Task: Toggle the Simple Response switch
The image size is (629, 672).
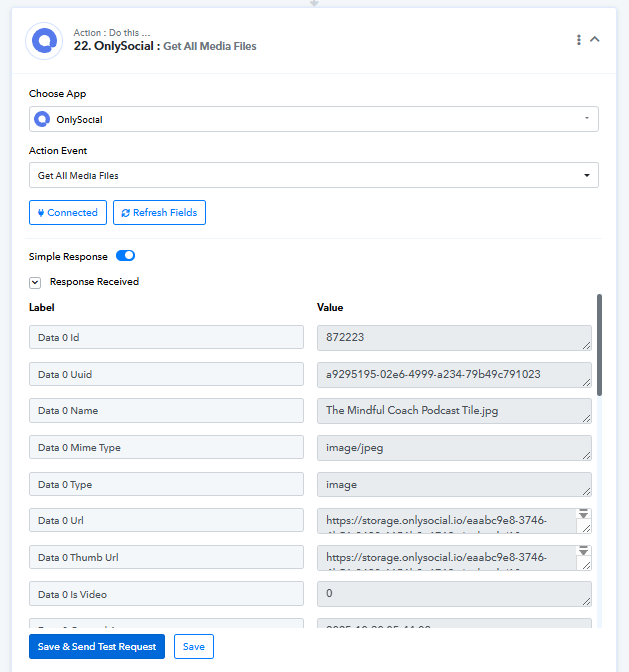Action: tap(126, 256)
